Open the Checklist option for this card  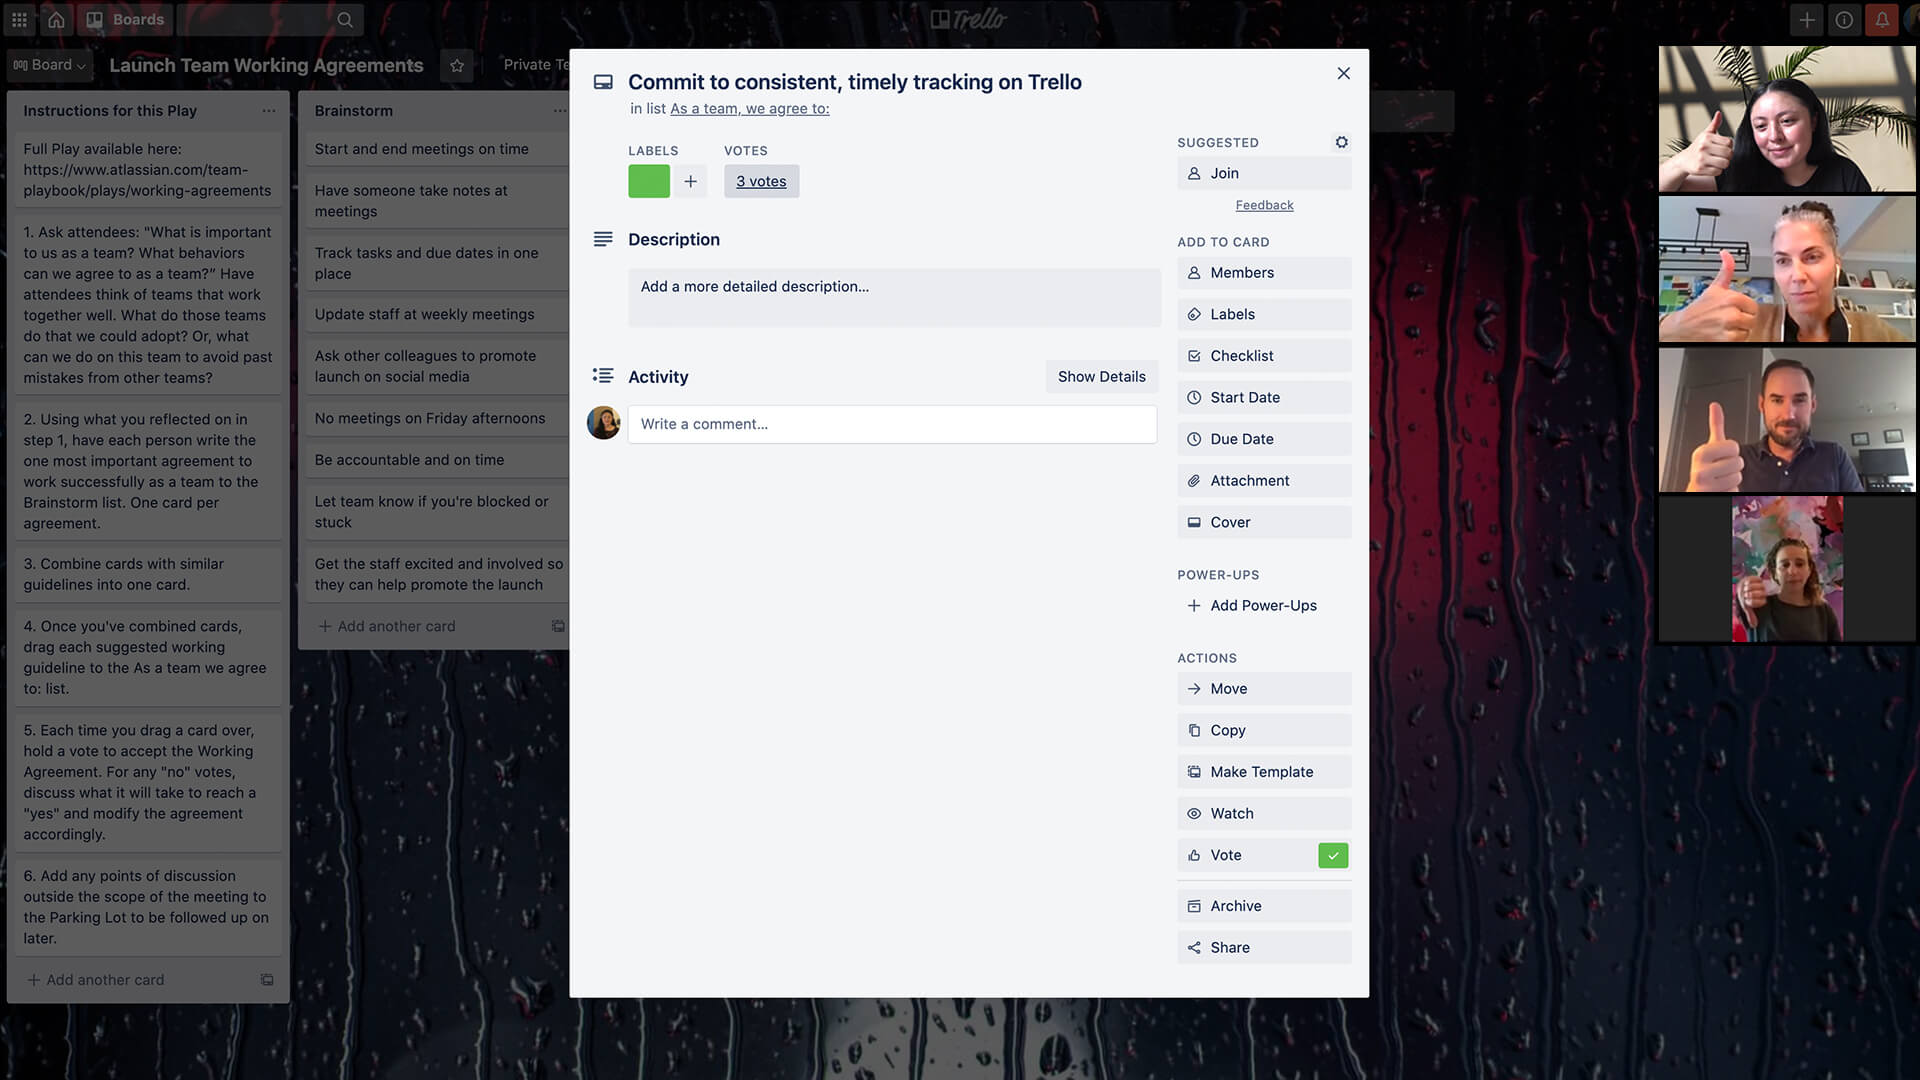(x=1263, y=355)
